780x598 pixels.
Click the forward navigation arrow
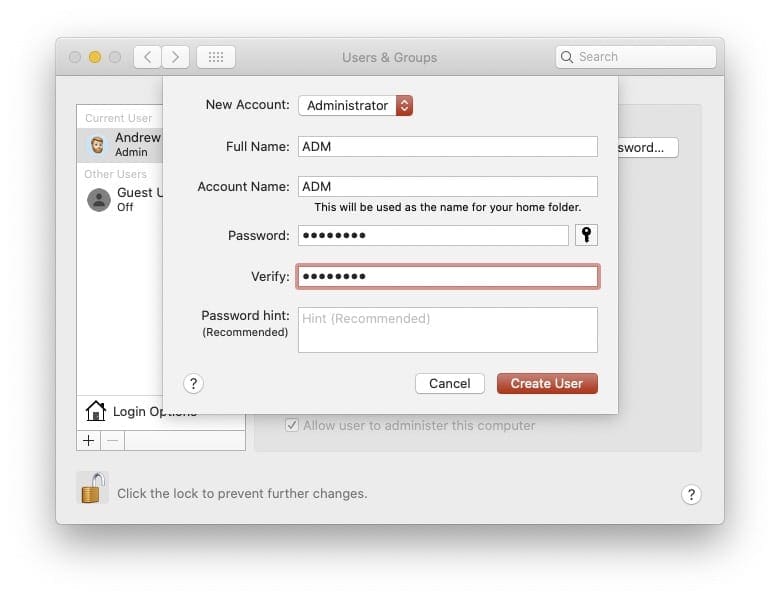pyautogui.click(x=175, y=57)
